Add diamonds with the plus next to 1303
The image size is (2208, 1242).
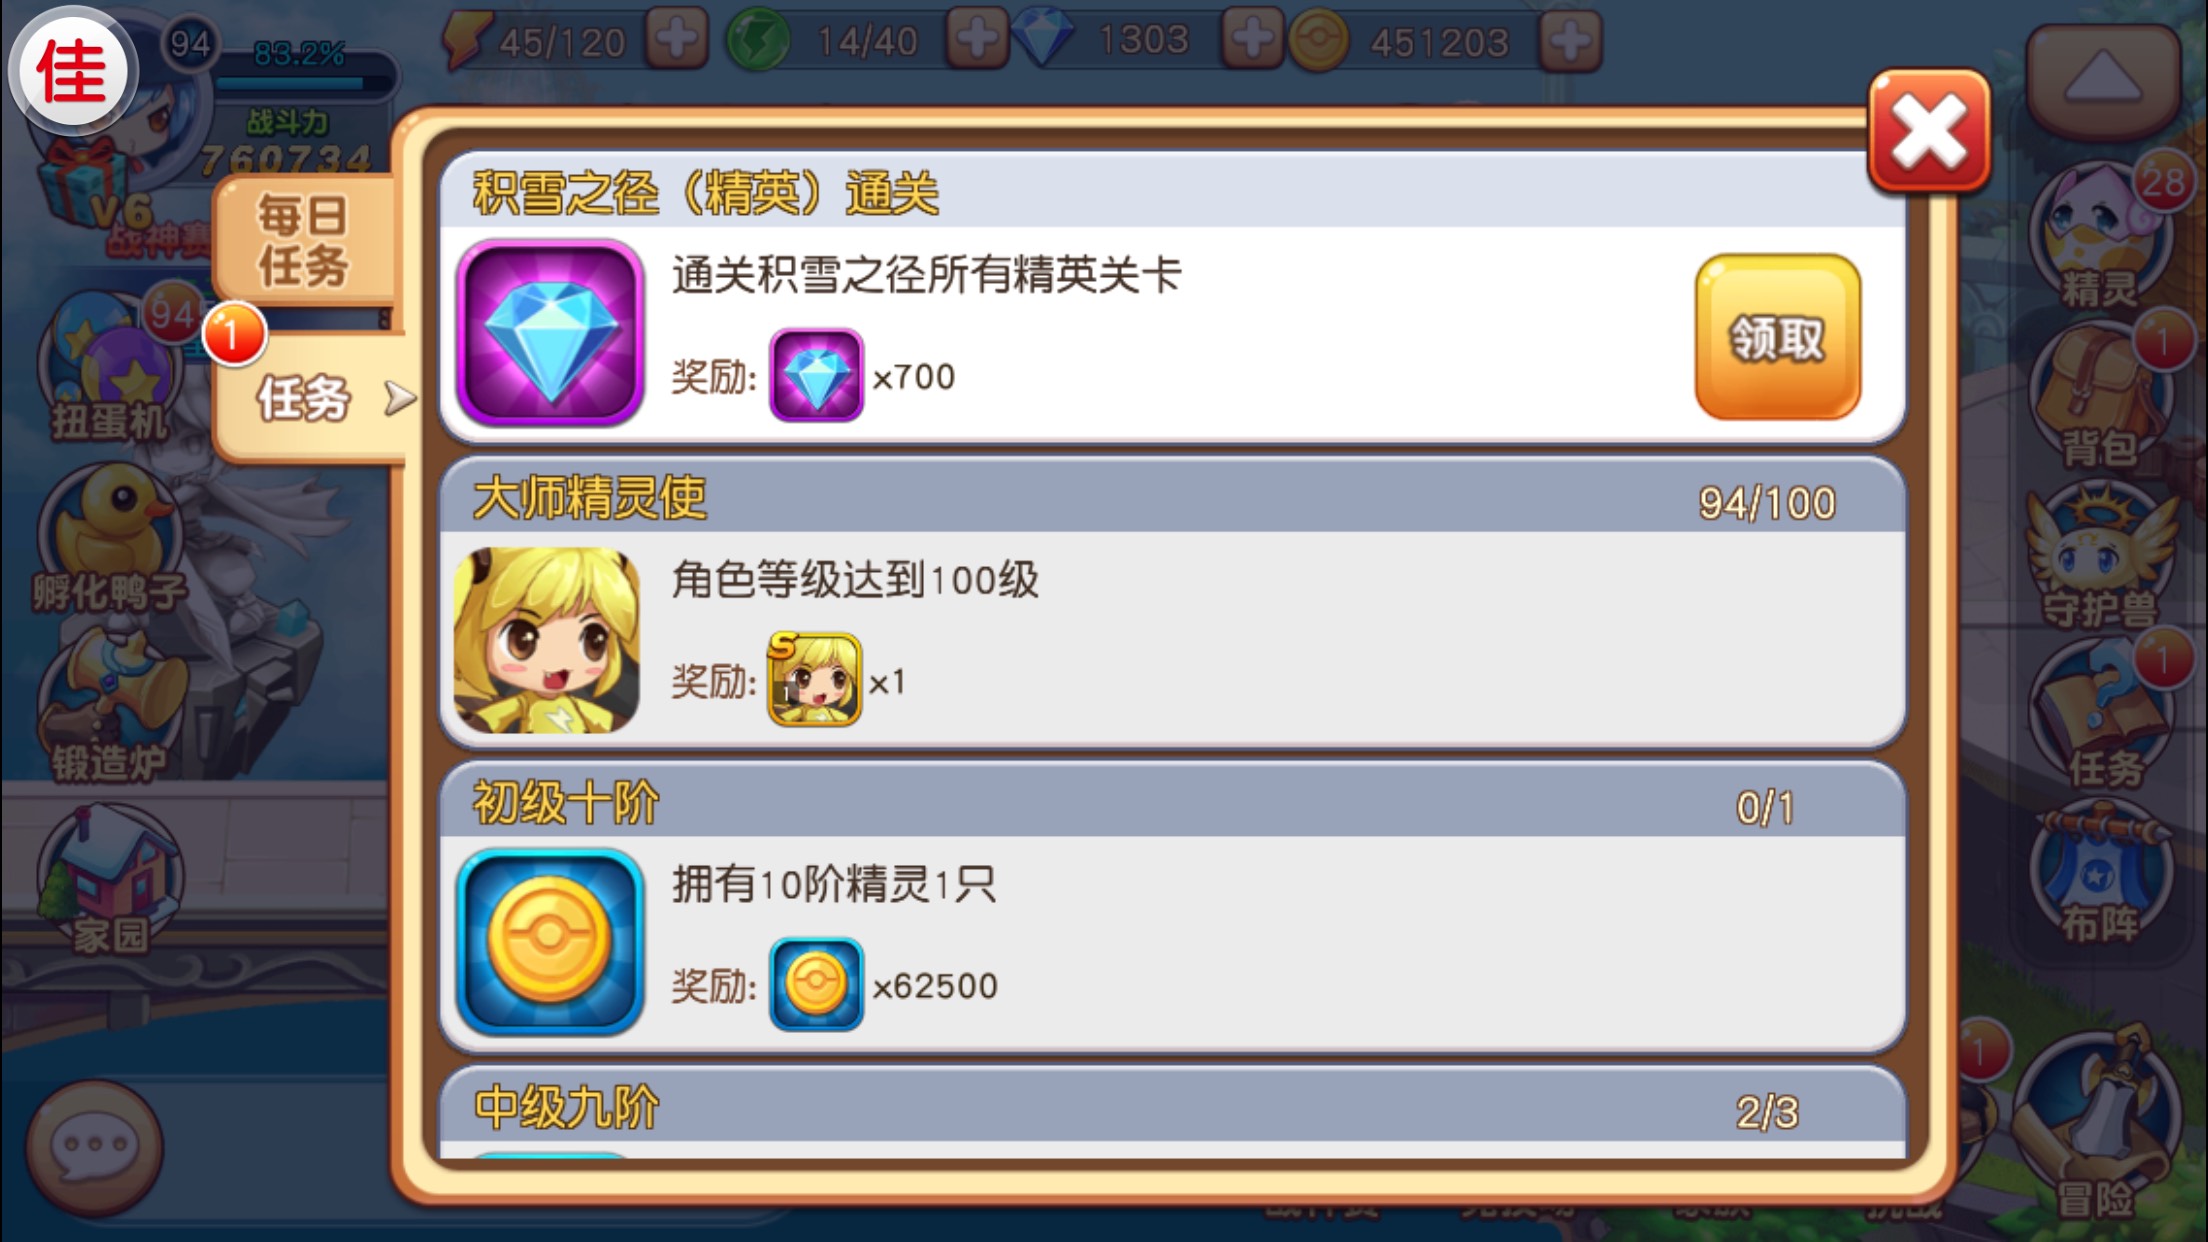coord(1252,40)
